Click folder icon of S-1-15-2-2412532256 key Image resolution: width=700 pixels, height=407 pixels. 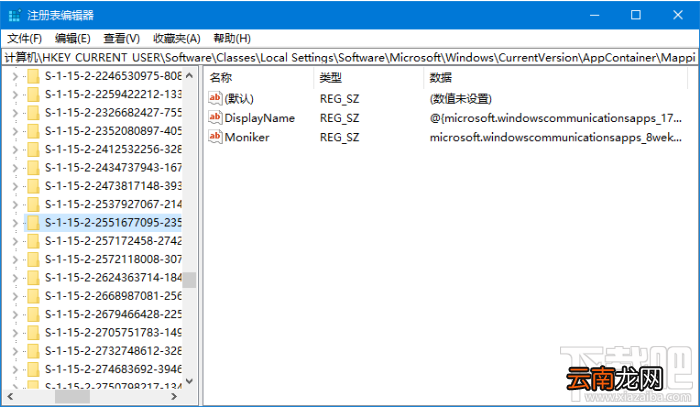click(33, 150)
